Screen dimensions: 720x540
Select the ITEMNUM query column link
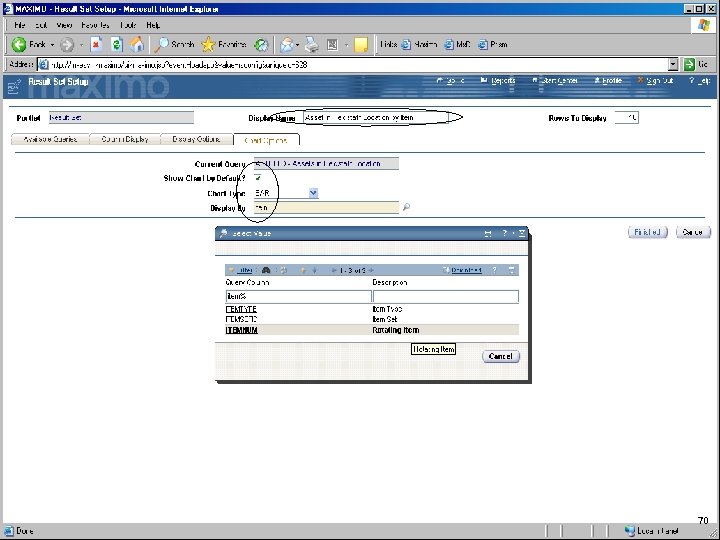pos(242,330)
